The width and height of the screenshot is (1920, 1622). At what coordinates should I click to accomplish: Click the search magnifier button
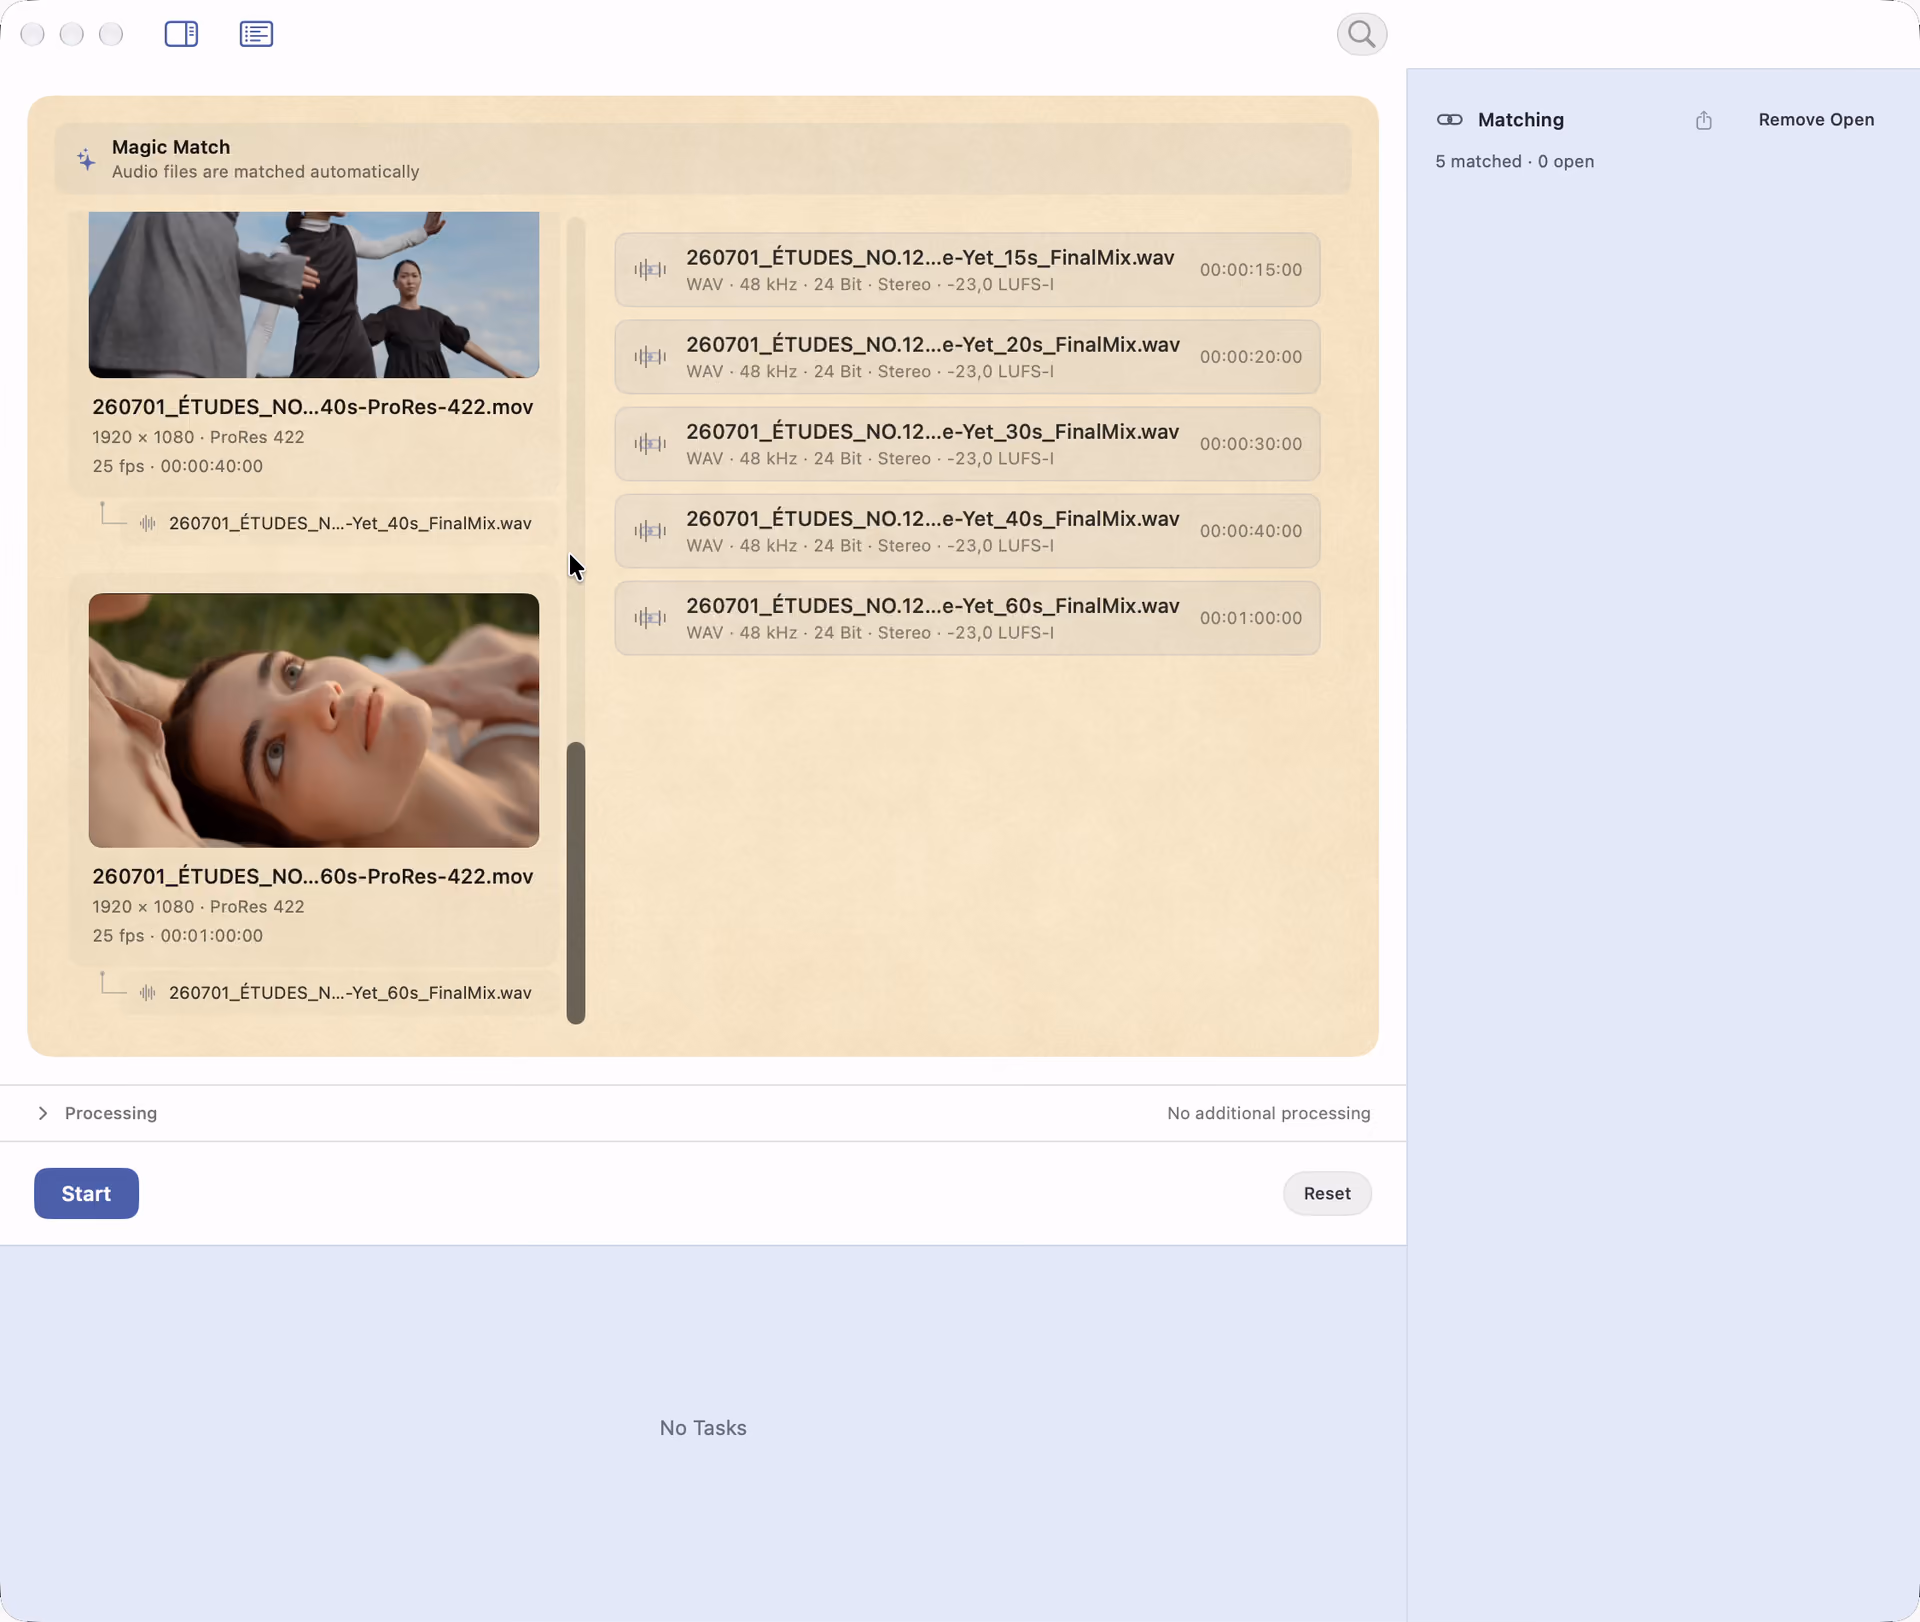point(1361,34)
